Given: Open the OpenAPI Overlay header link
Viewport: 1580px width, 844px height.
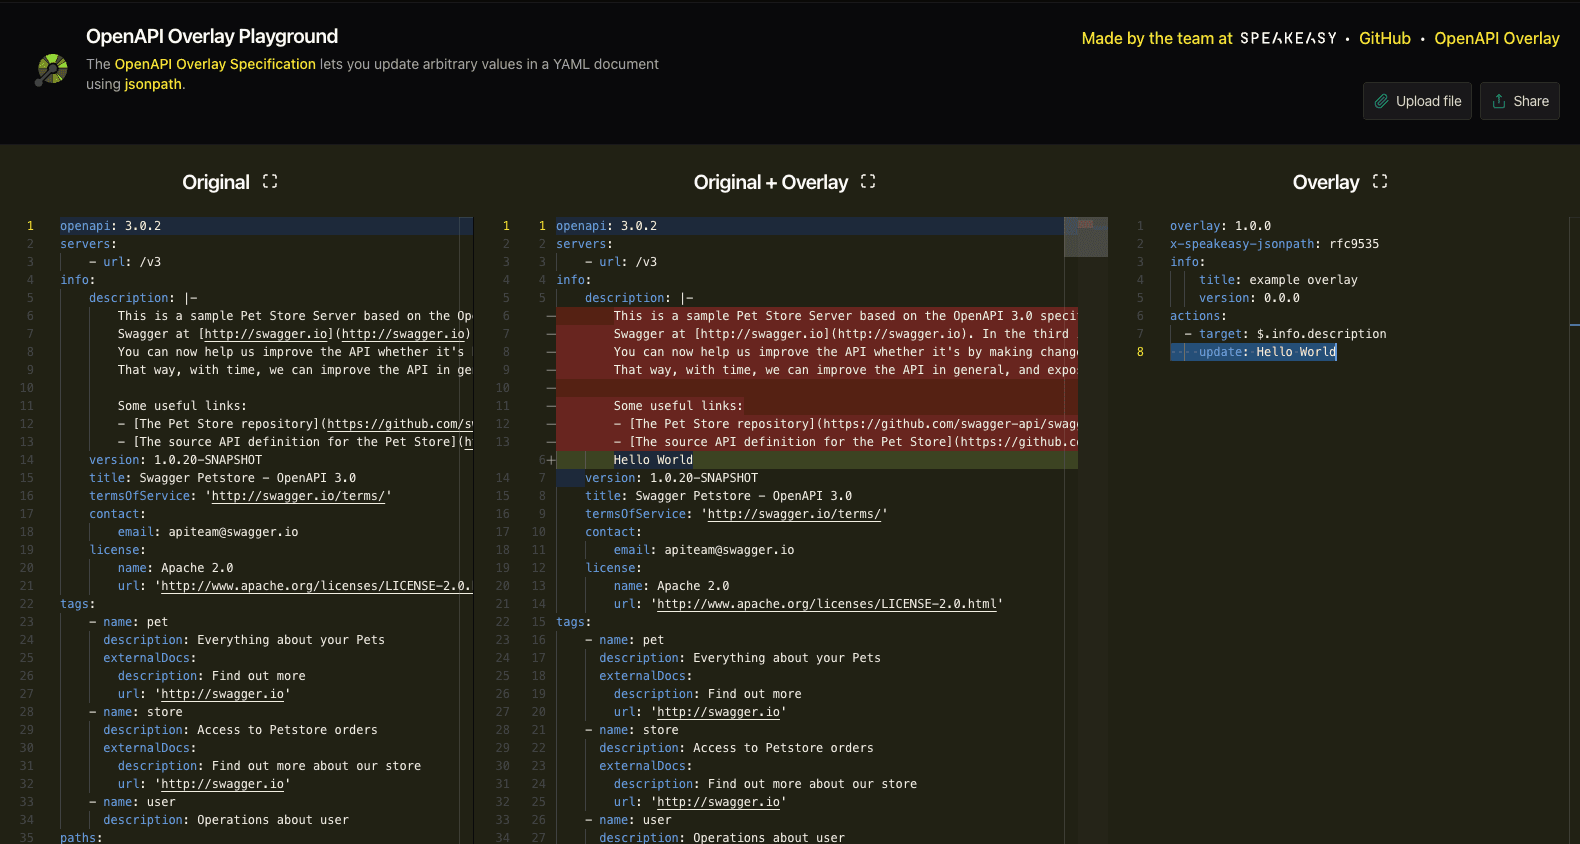Looking at the screenshot, I should click(x=1497, y=38).
